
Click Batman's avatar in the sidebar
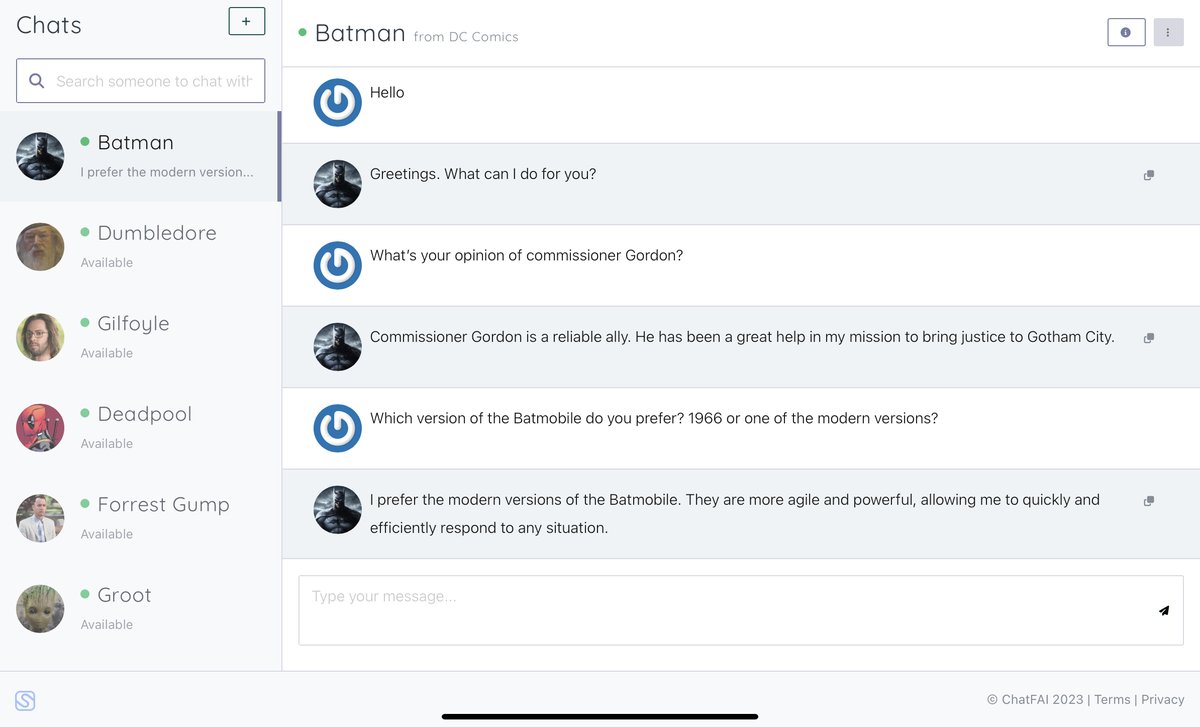[x=40, y=156]
